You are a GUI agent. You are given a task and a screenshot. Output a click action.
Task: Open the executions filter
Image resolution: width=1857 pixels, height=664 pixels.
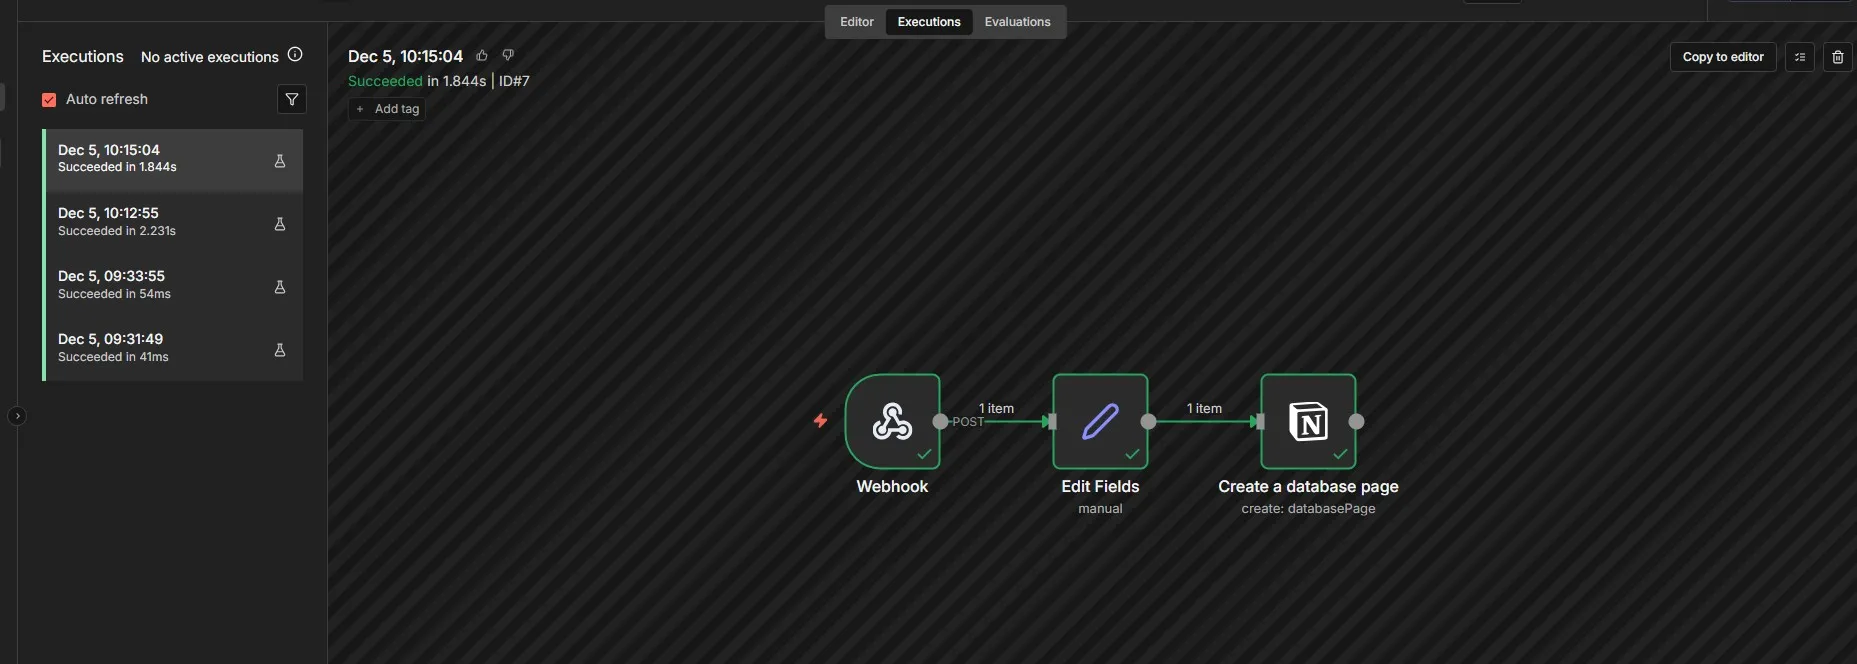pyautogui.click(x=292, y=99)
